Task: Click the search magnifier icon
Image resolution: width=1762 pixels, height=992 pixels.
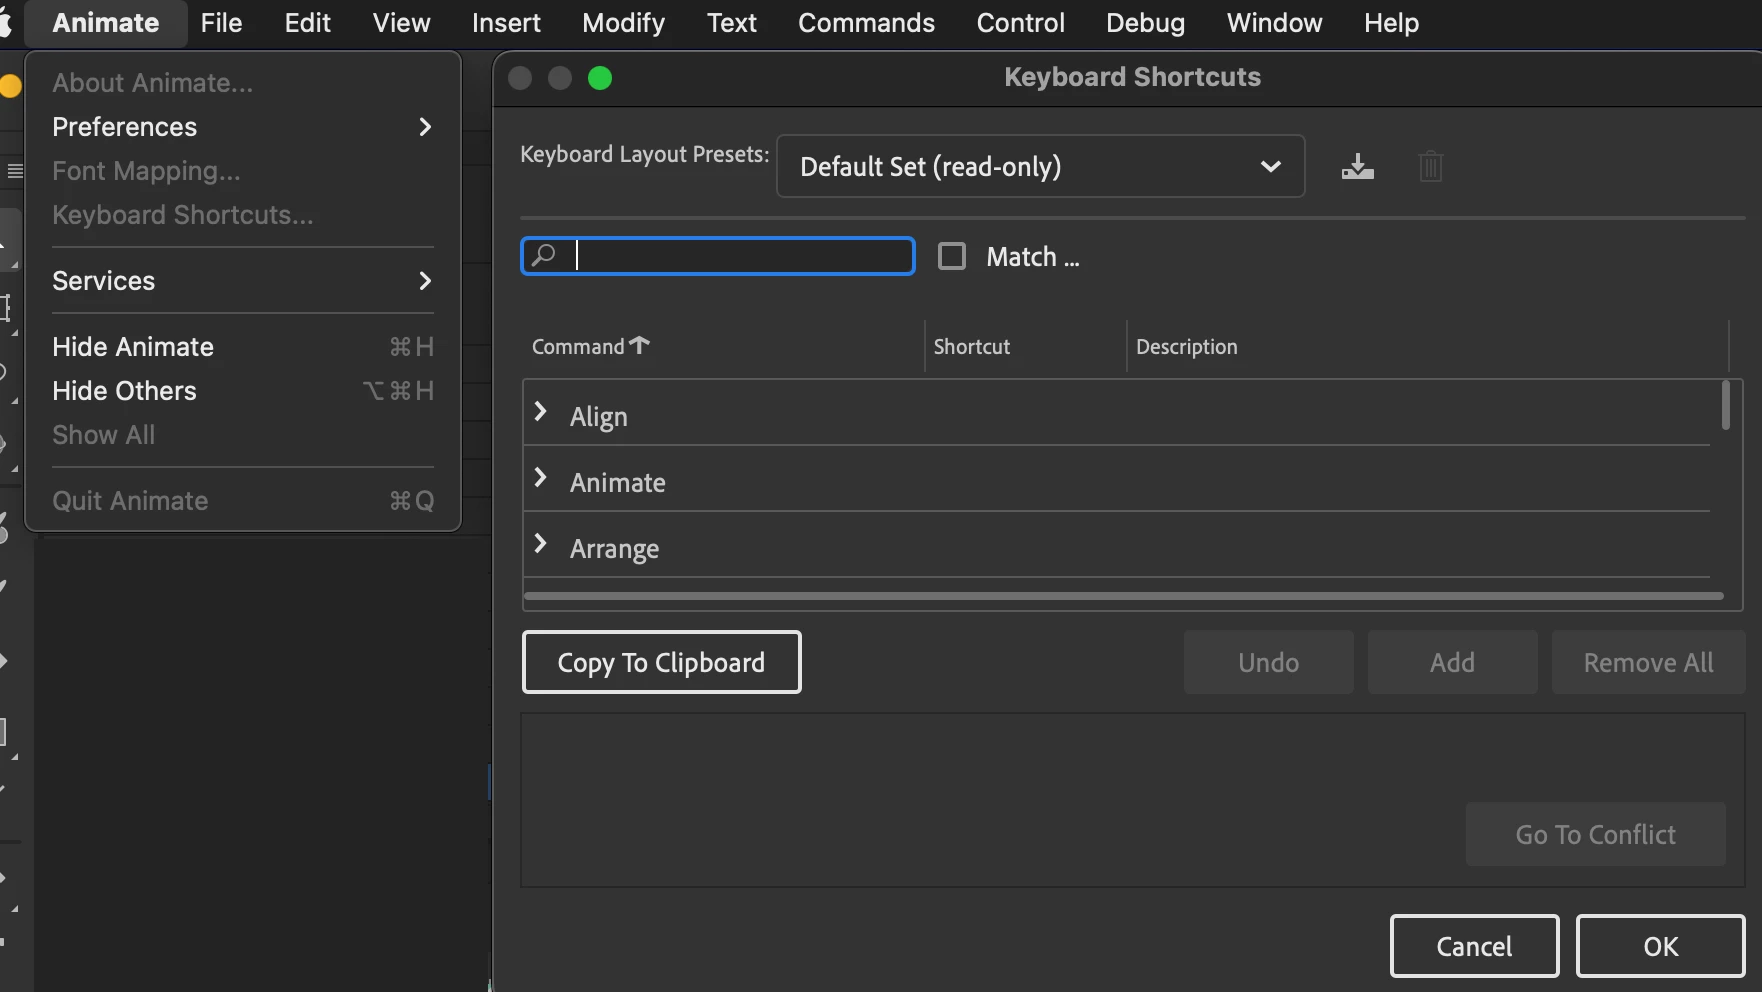Action: click(x=543, y=256)
